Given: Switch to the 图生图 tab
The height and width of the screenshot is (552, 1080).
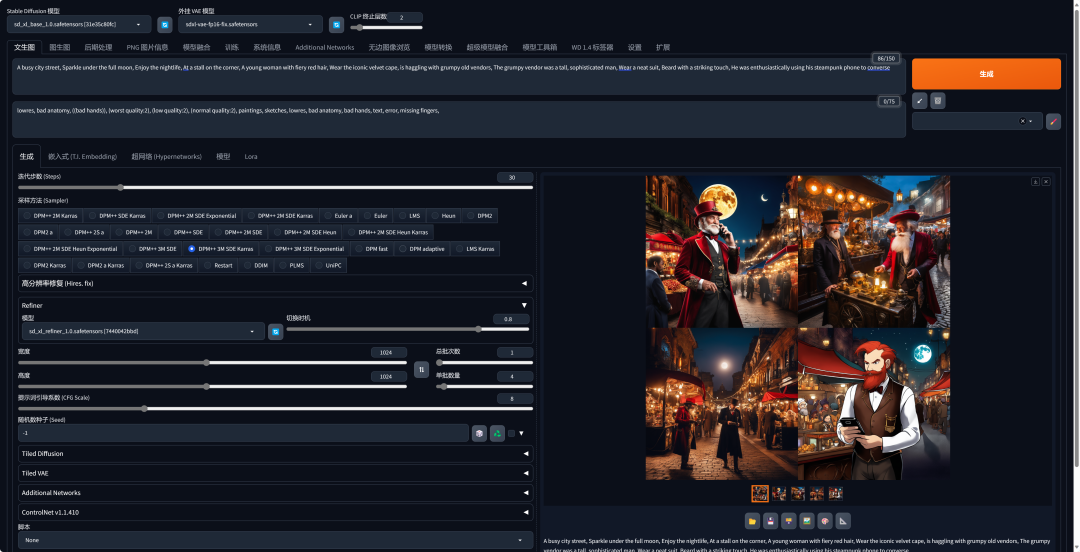Looking at the screenshot, I should pyautogui.click(x=59, y=47).
